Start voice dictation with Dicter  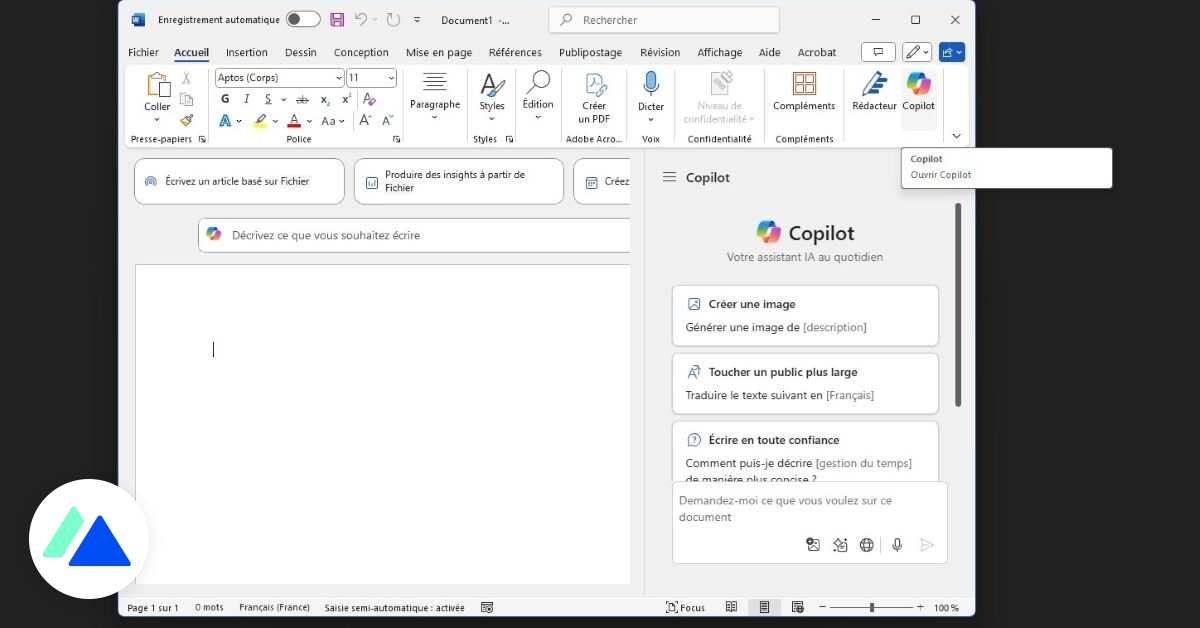pos(651,92)
